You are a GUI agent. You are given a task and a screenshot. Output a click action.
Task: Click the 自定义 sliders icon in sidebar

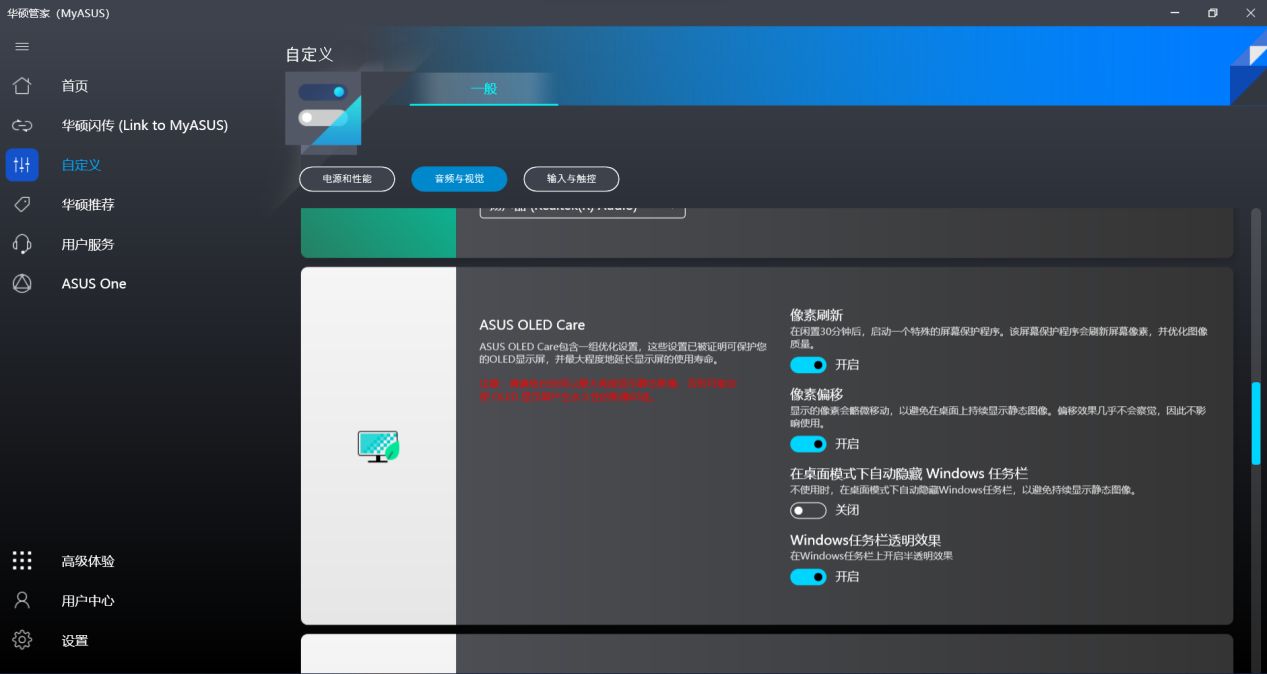click(x=21, y=164)
